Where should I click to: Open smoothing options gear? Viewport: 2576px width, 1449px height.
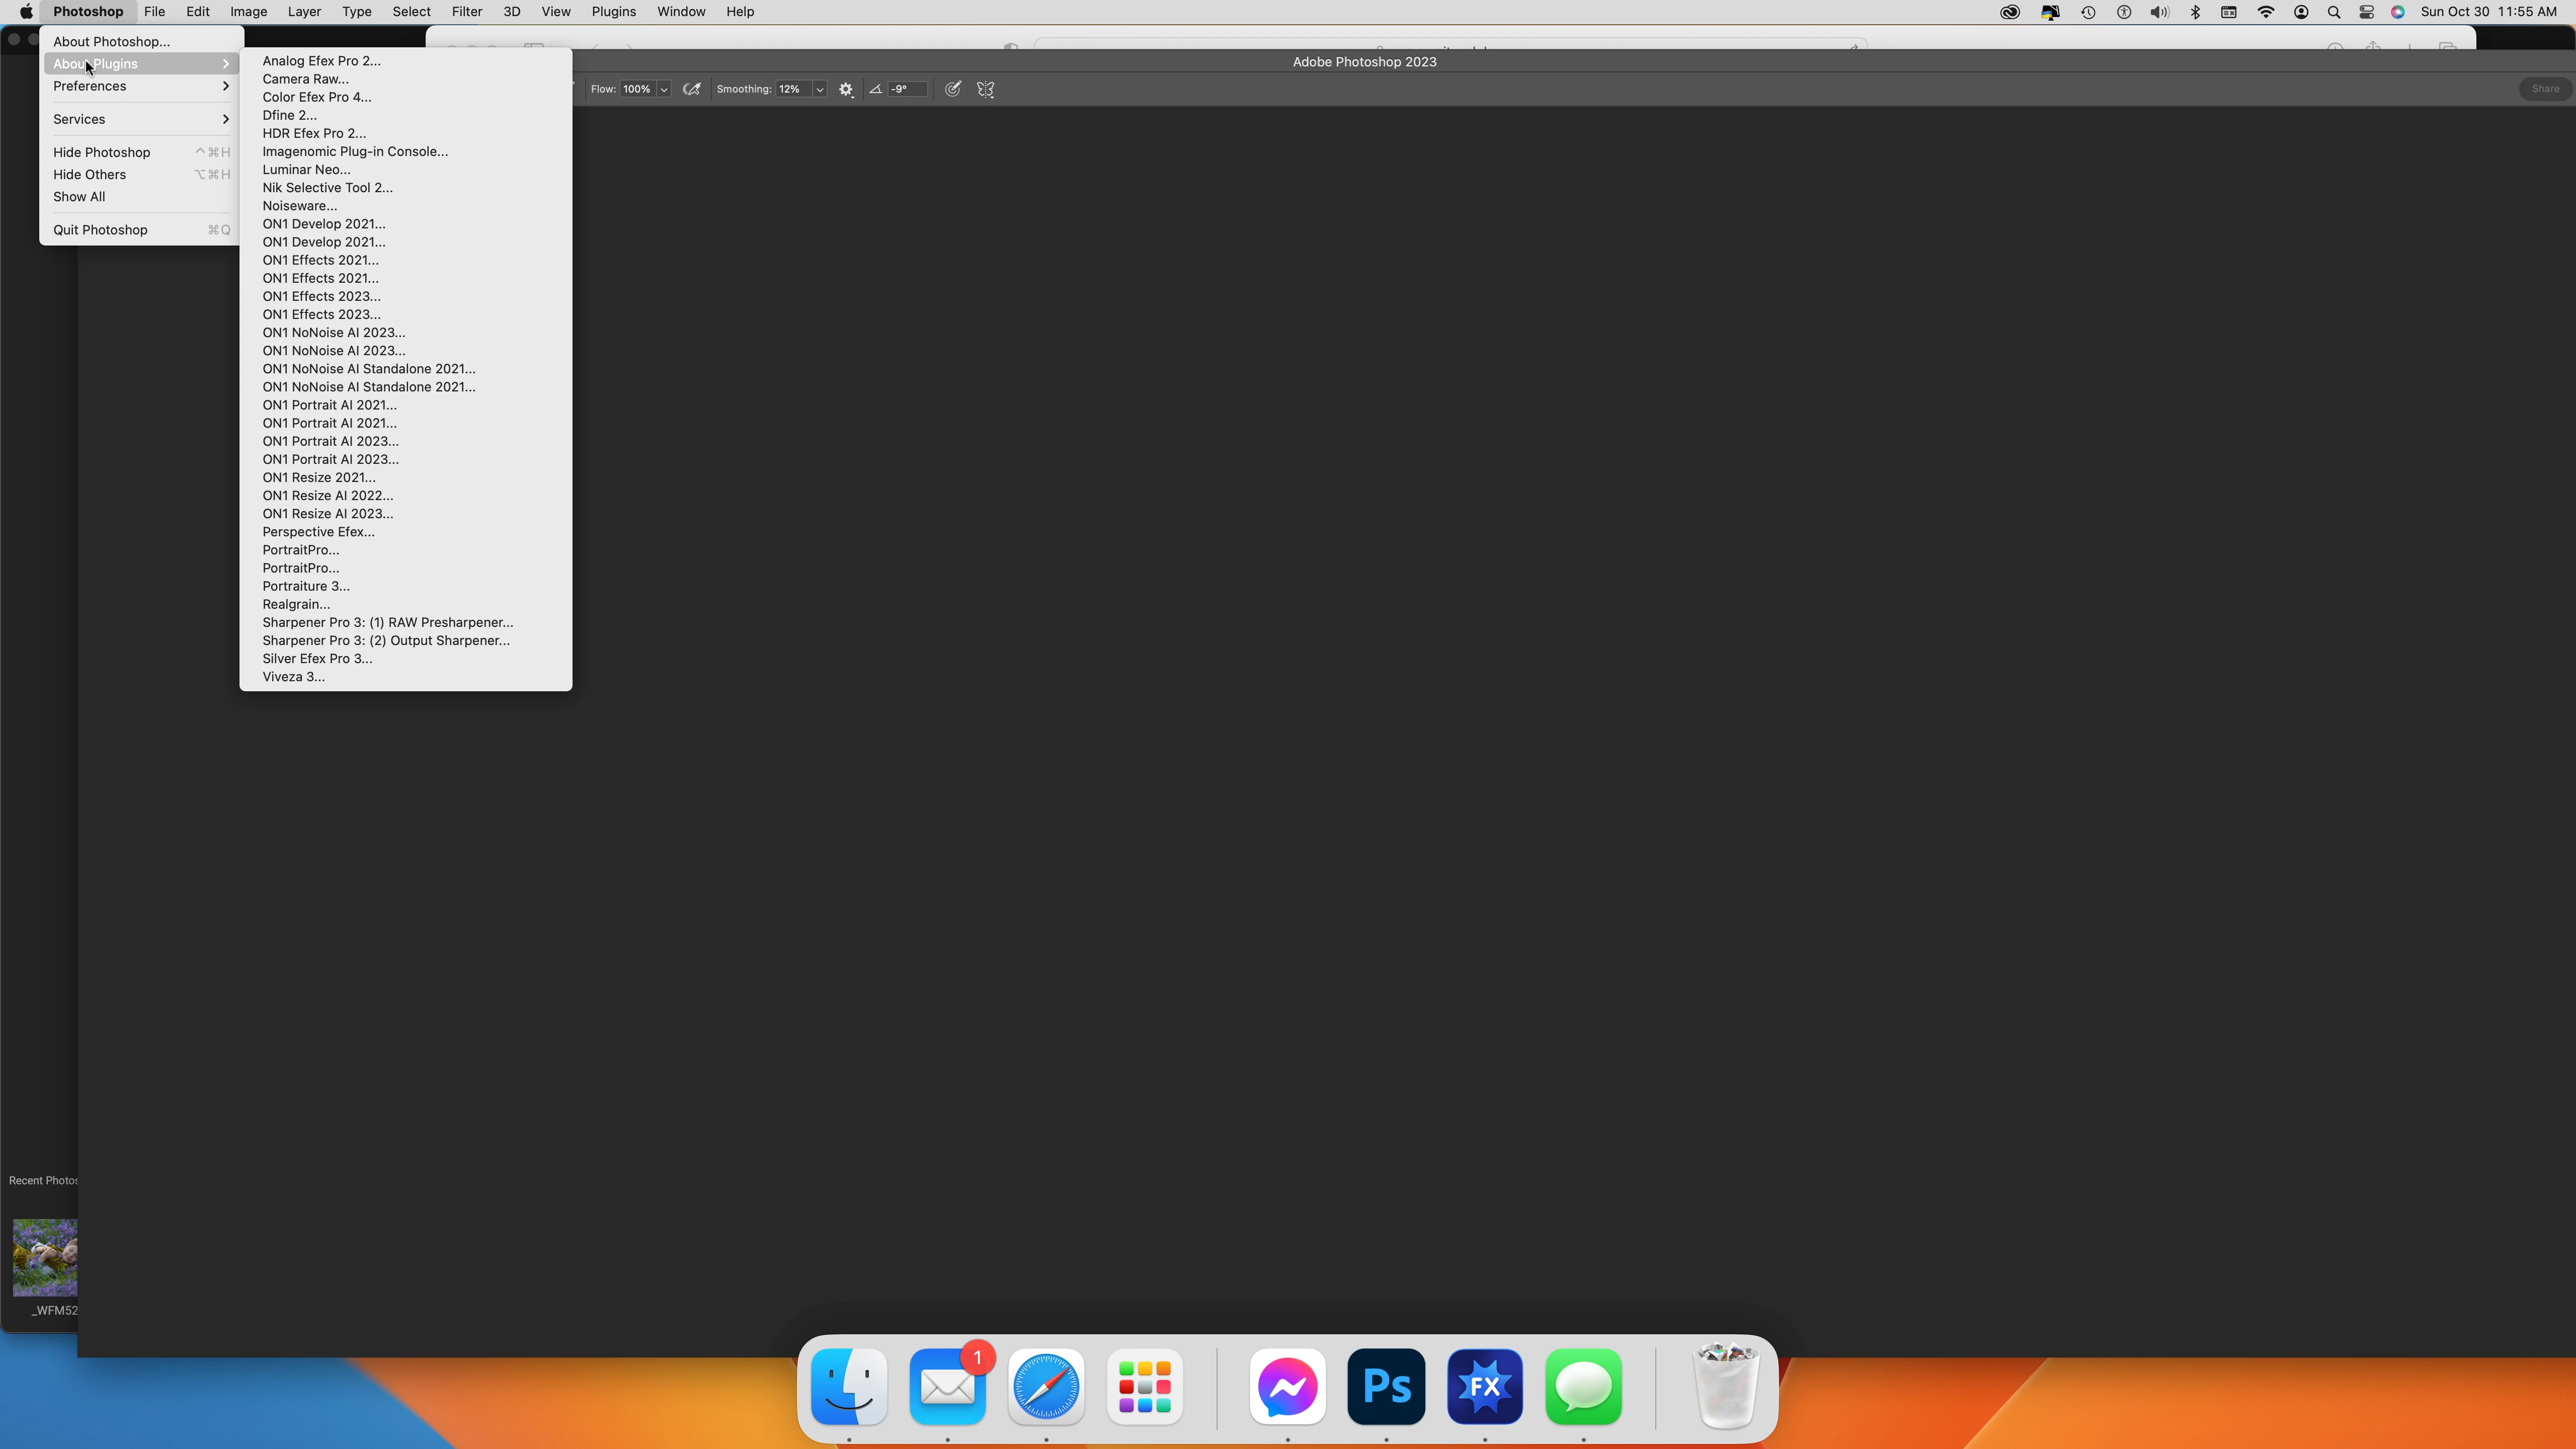coord(846,89)
